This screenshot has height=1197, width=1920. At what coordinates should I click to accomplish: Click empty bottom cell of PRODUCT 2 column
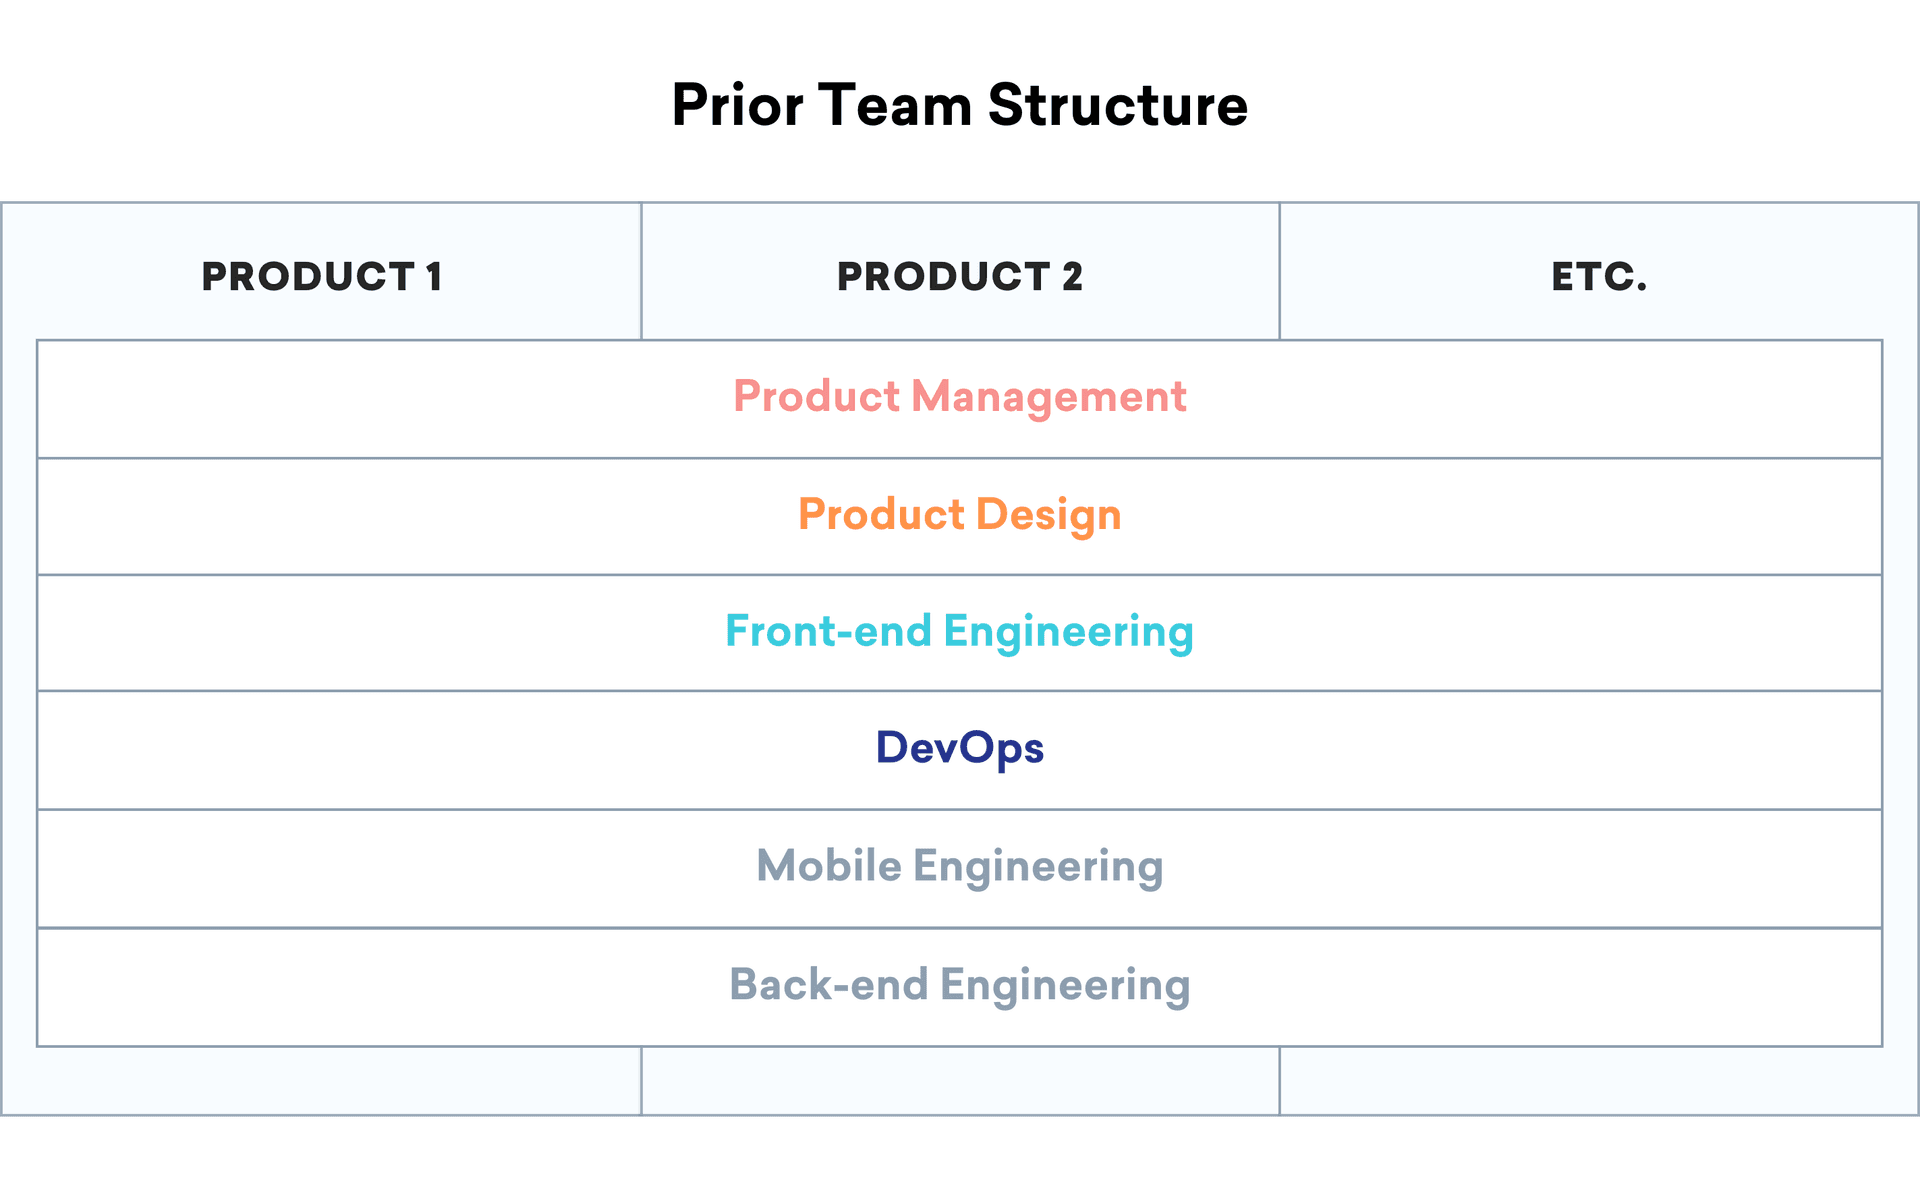click(959, 1080)
